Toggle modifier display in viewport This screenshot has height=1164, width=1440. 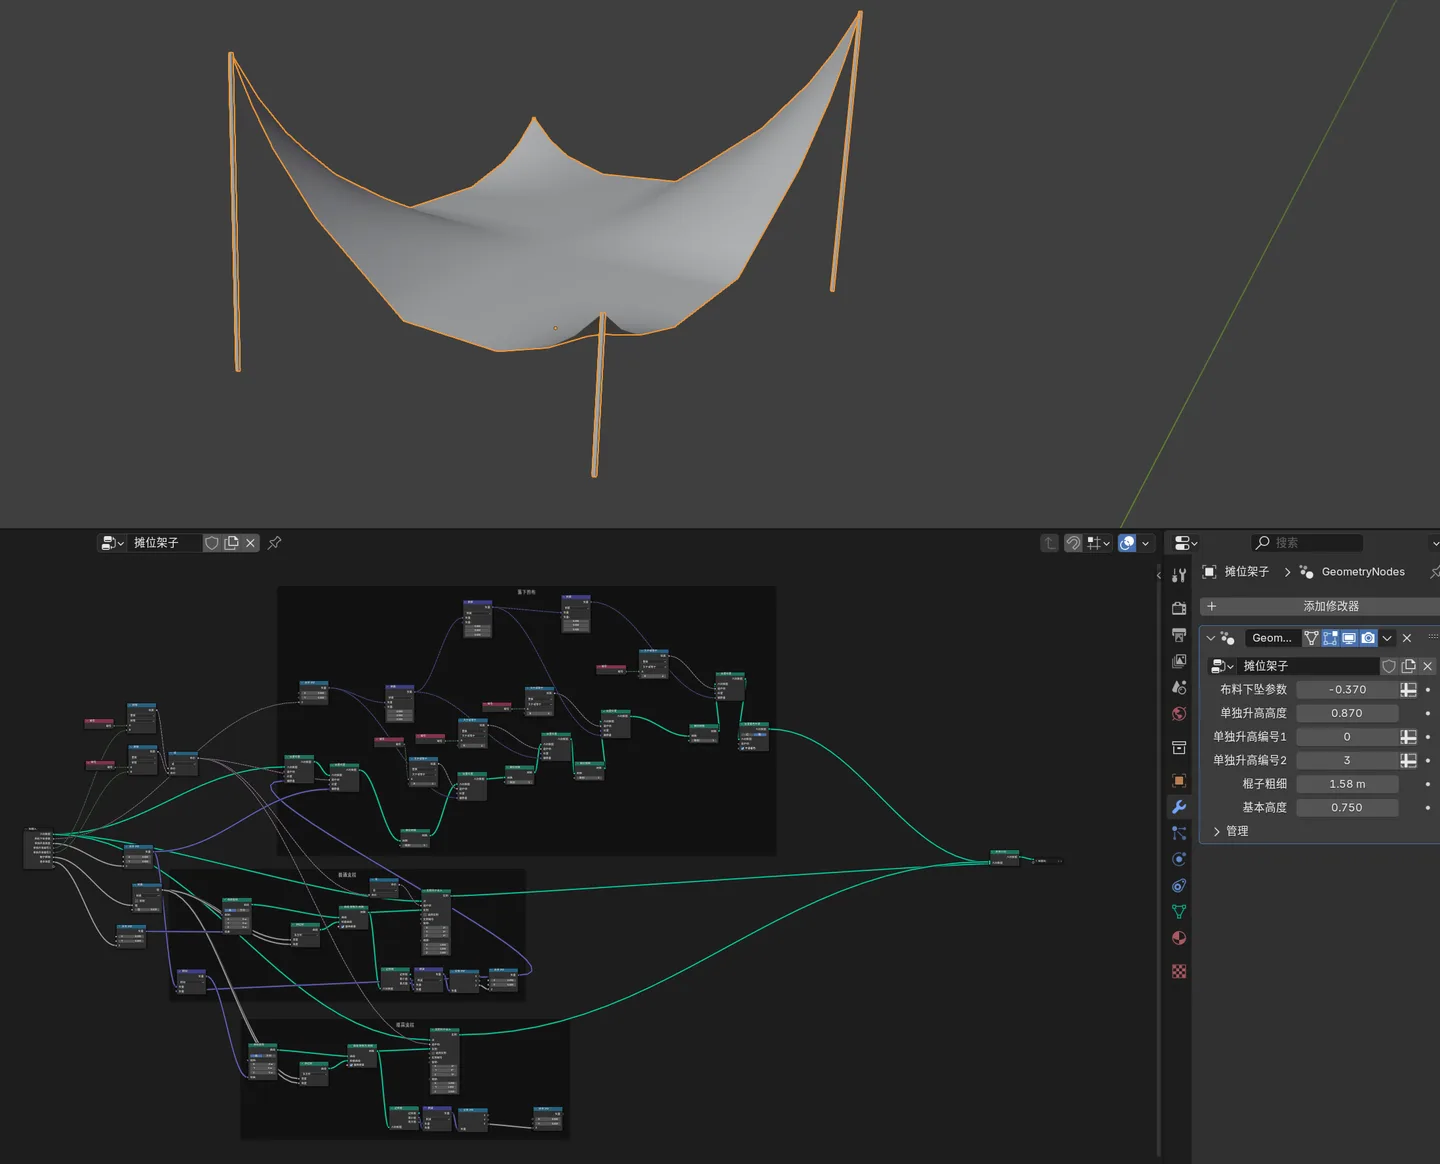(x=1349, y=638)
